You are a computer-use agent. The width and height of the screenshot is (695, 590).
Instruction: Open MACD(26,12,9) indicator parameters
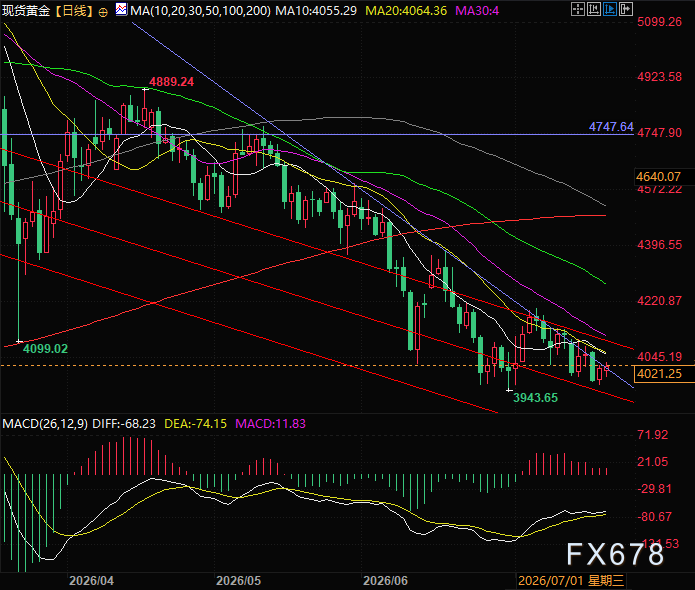click(45, 424)
